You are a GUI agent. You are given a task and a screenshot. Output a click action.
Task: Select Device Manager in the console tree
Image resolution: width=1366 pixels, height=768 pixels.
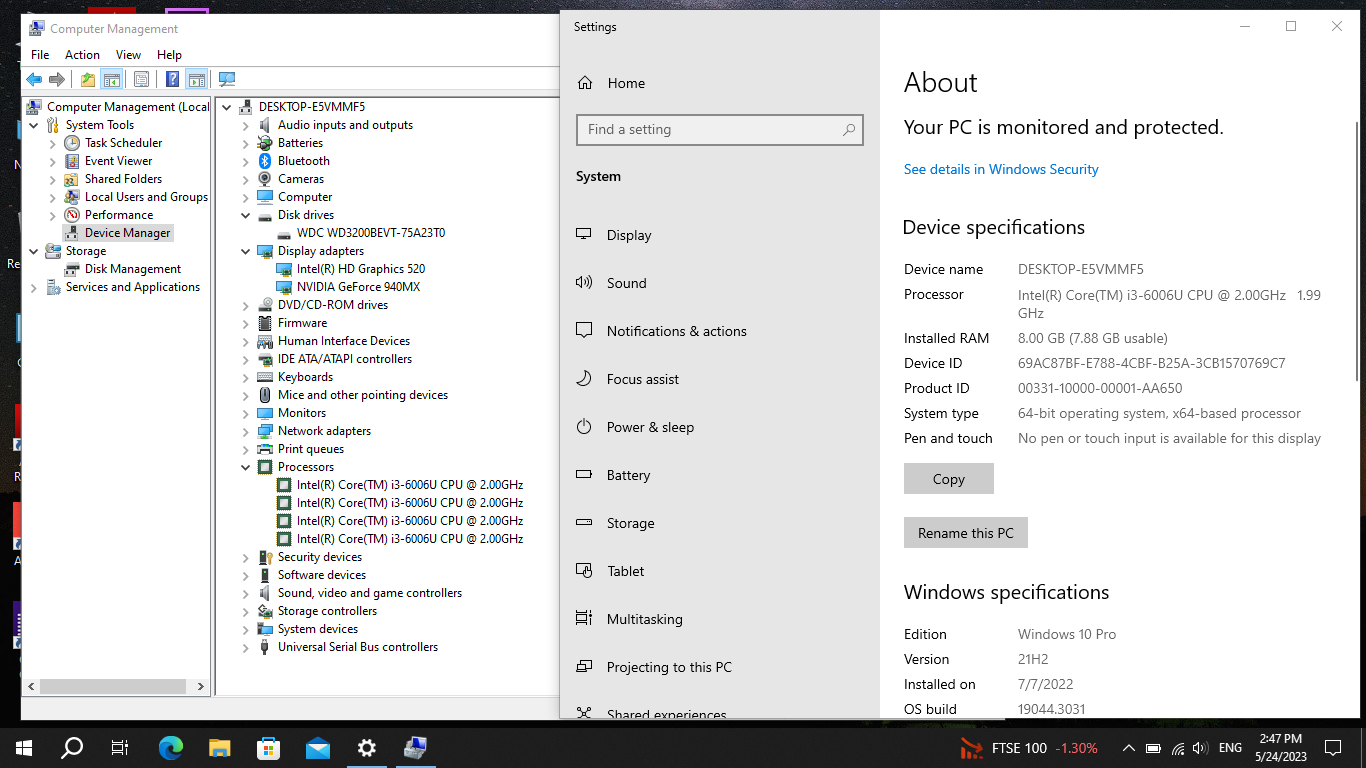128,233
